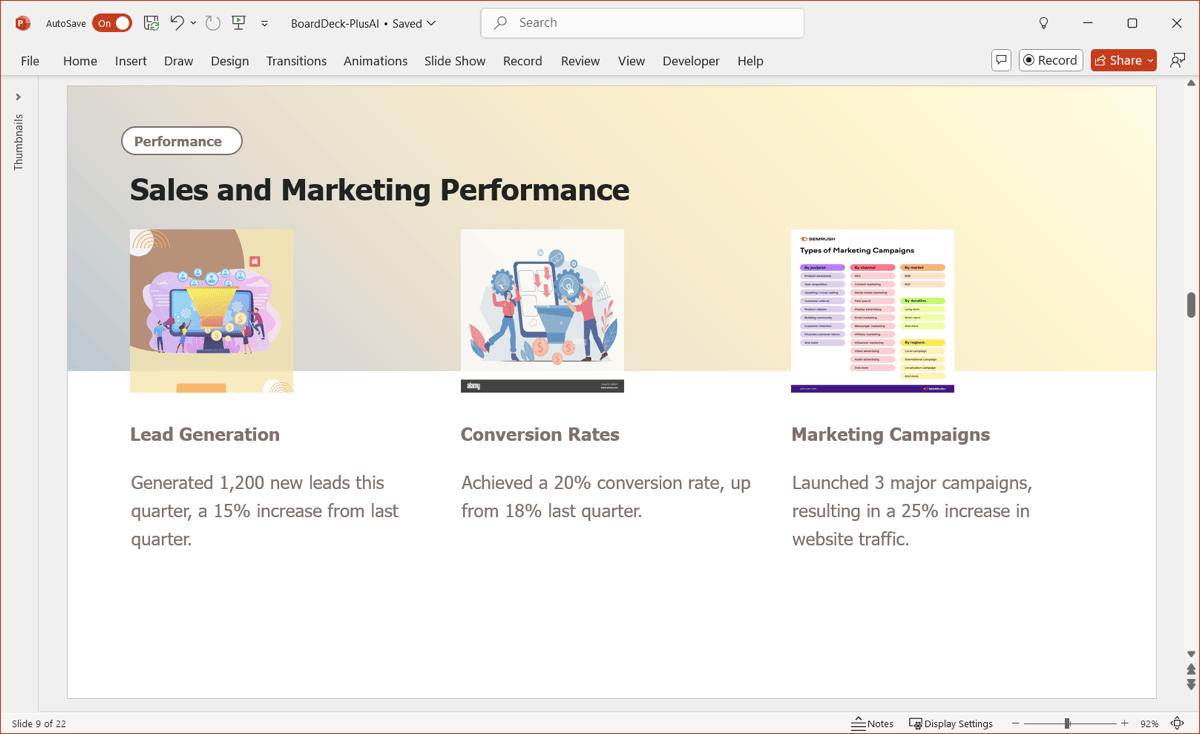Click the person presence icon near Share
This screenshot has width=1200, height=734.
pyautogui.click(x=1177, y=60)
